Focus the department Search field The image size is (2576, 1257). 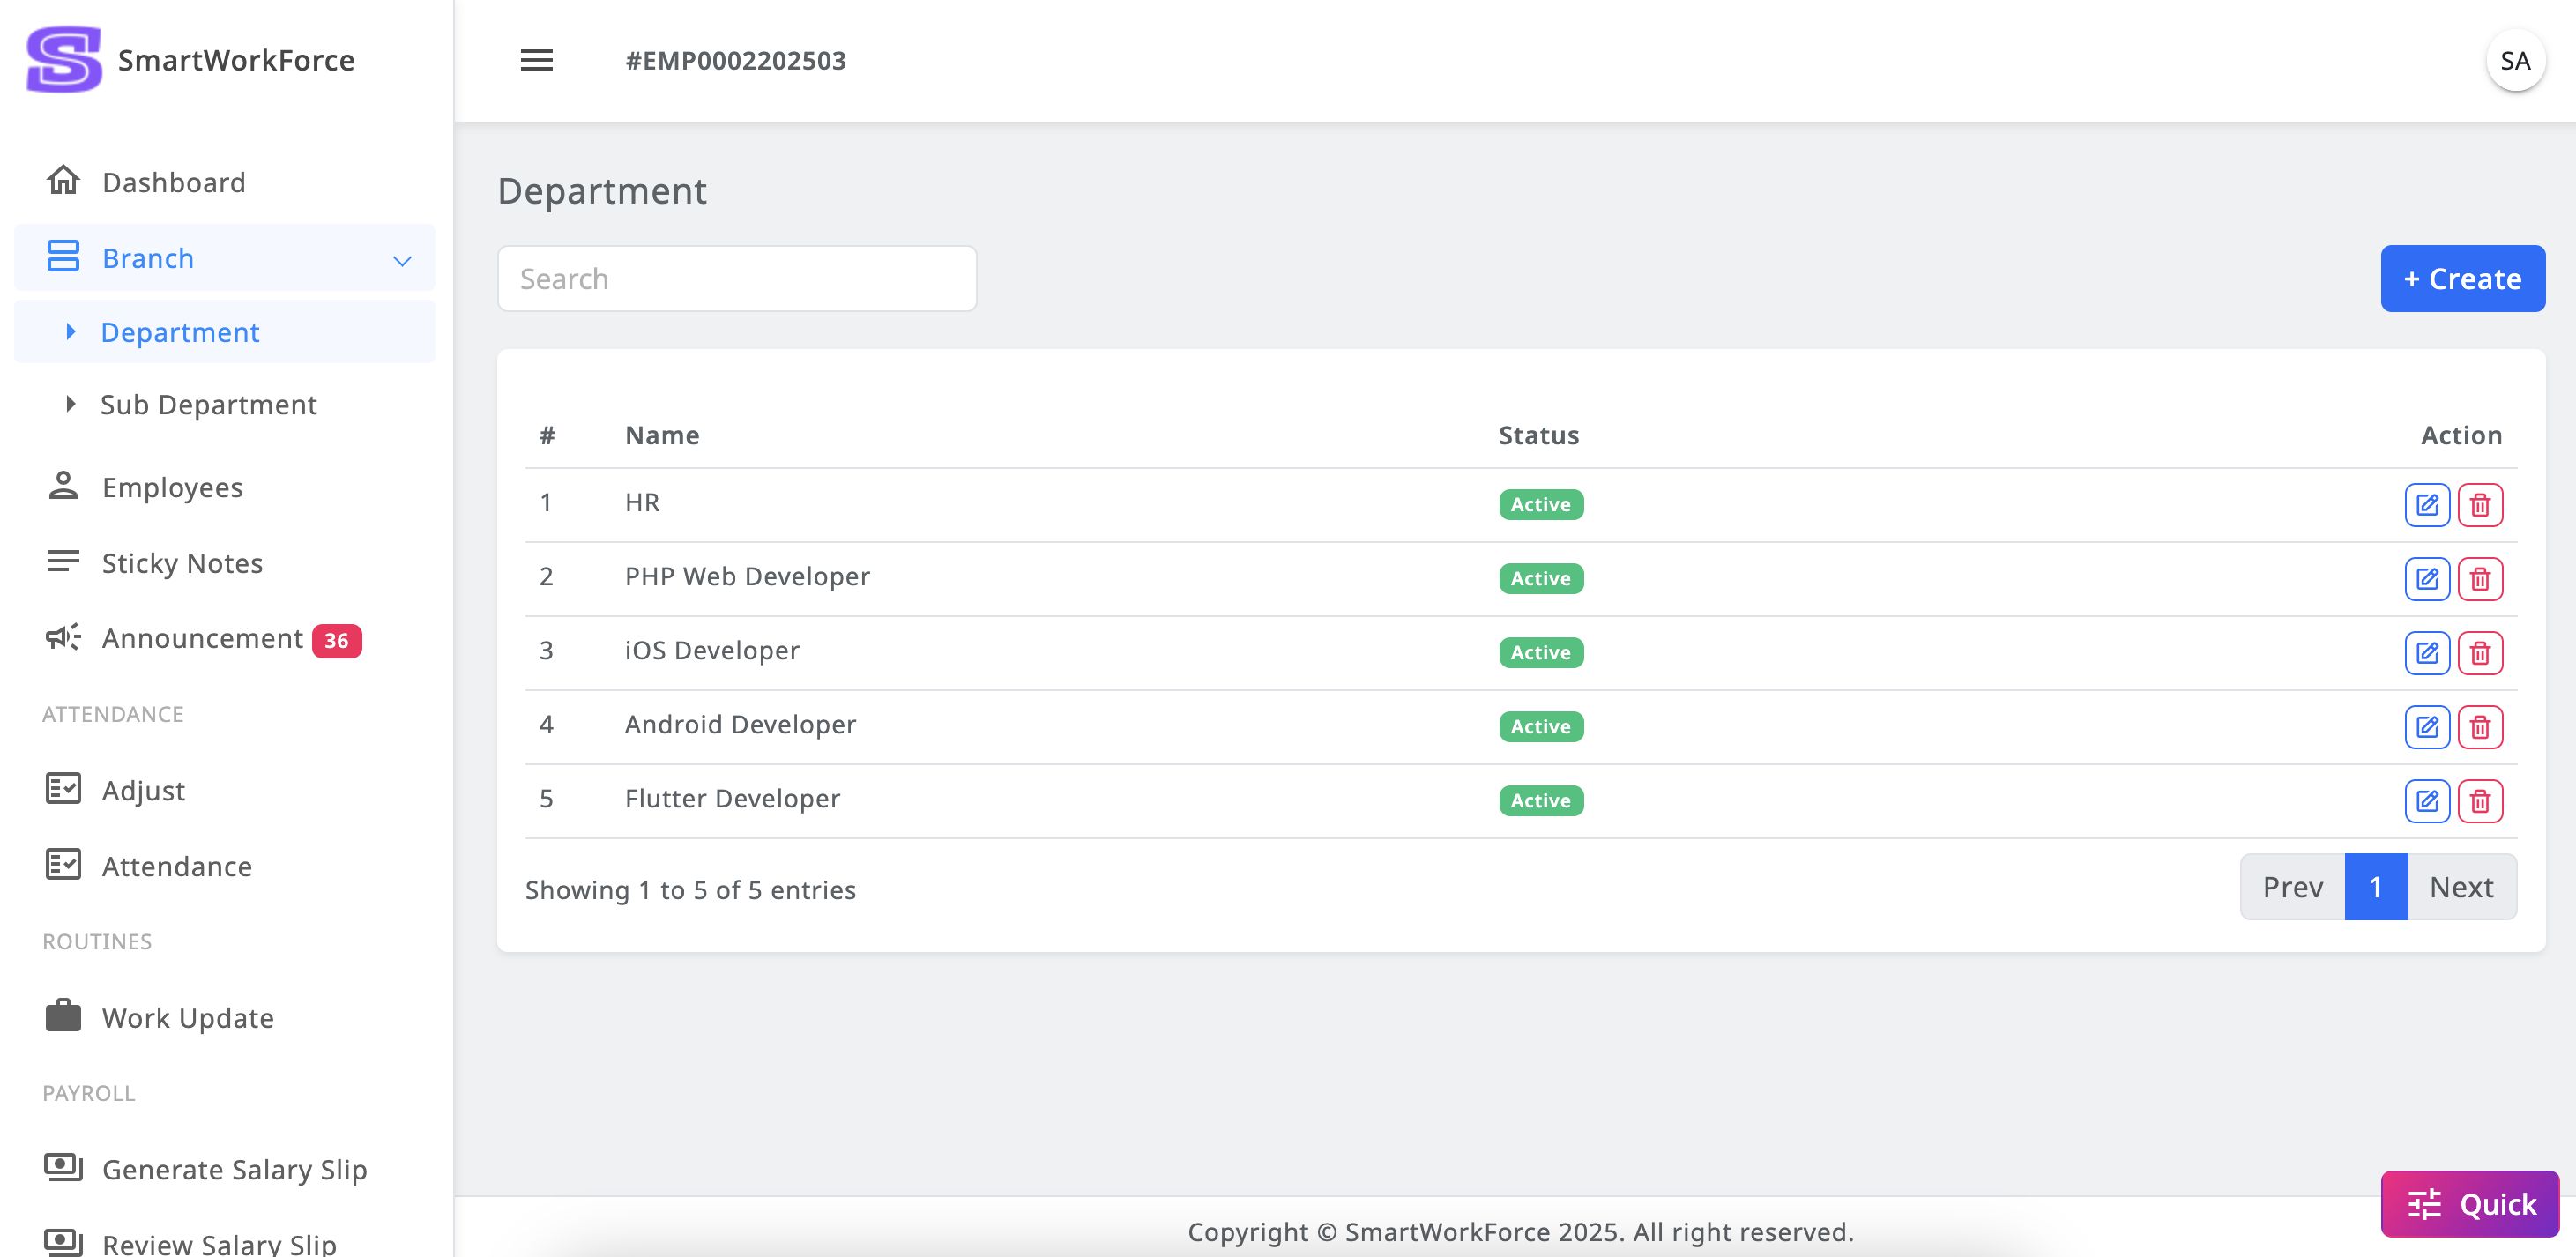click(x=737, y=278)
